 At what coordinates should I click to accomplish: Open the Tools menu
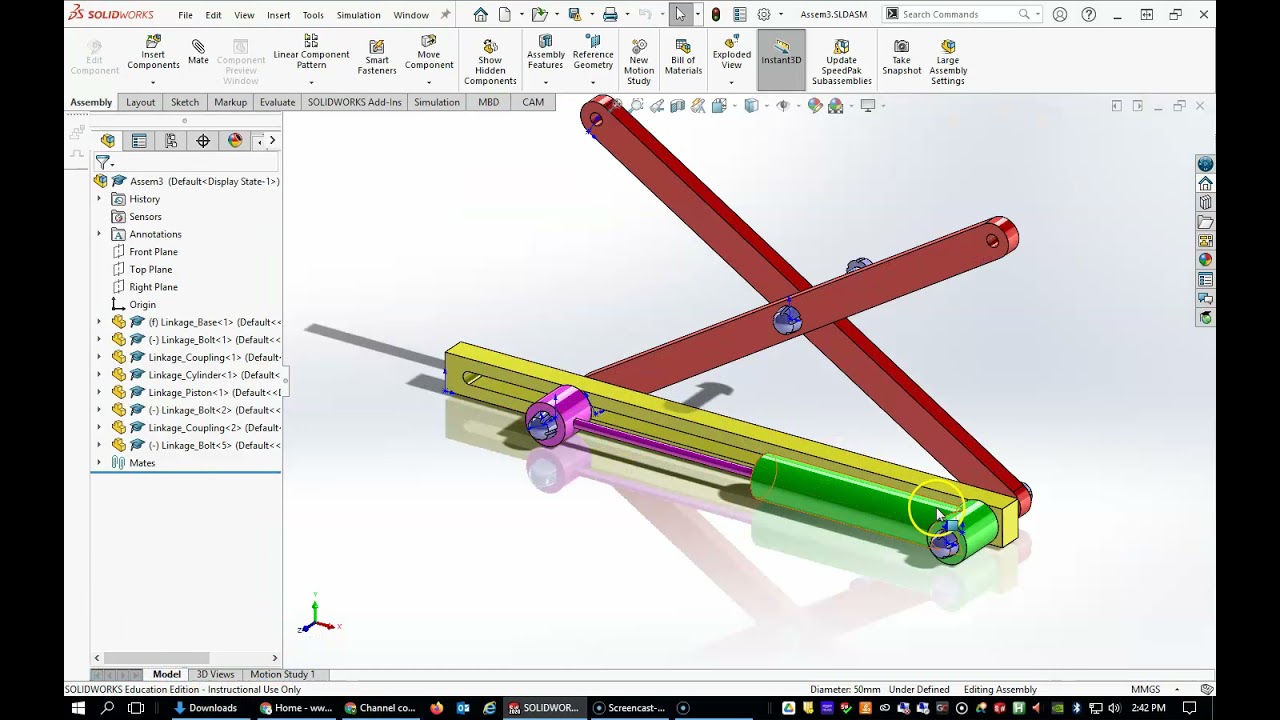[x=313, y=15]
